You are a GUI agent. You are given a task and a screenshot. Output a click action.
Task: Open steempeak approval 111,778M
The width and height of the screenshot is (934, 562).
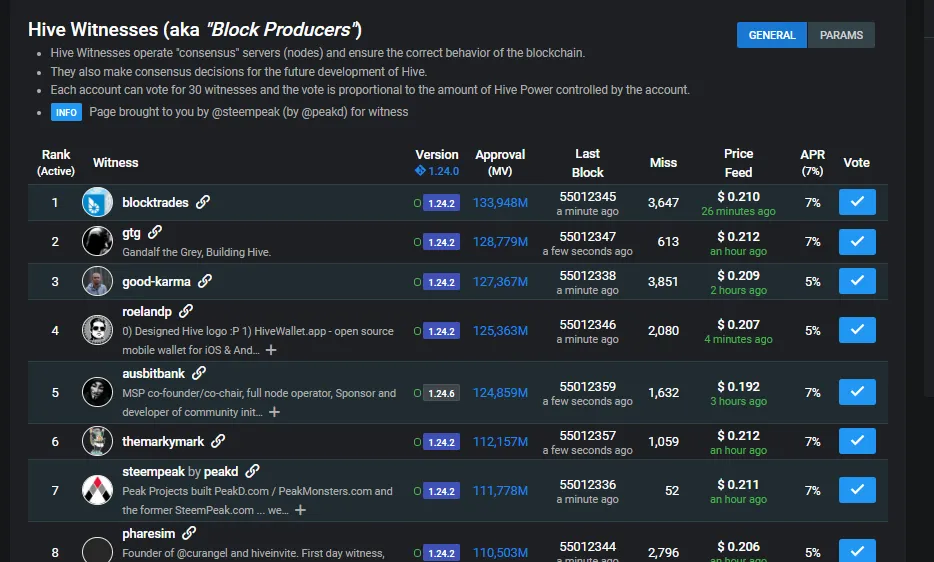pos(500,490)
